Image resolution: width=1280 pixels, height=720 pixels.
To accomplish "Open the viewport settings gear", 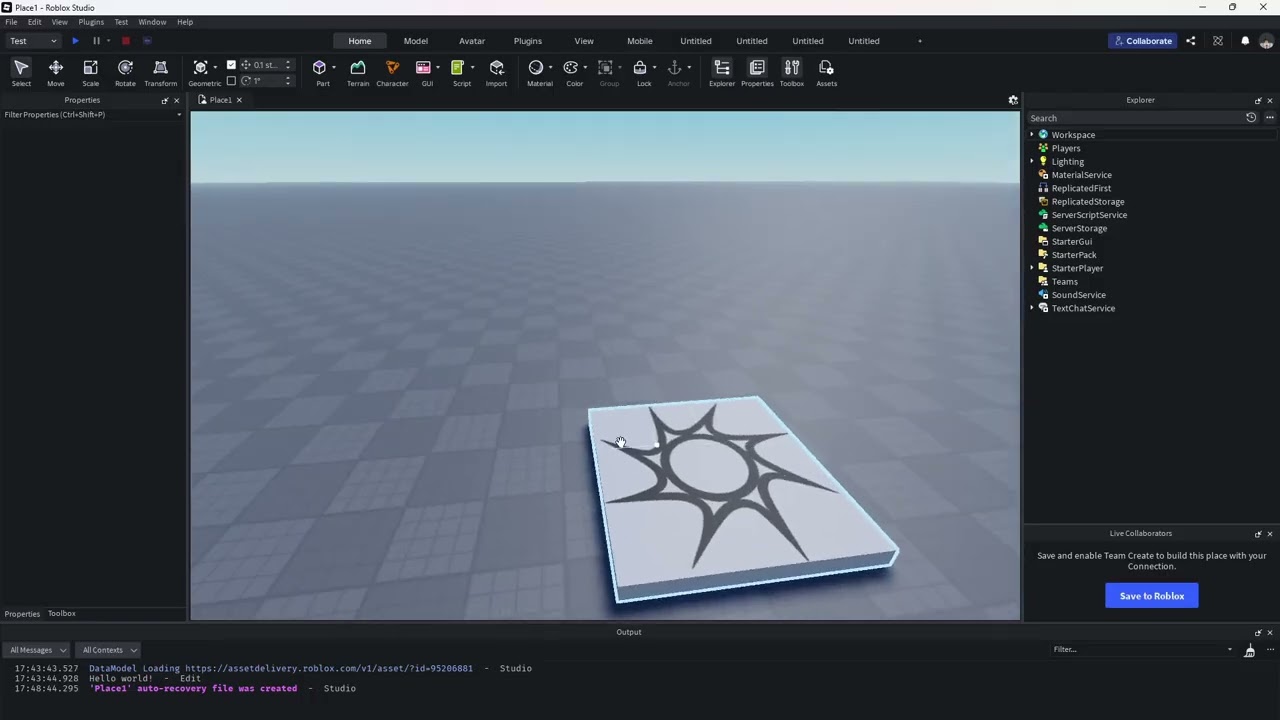I will 1013,100.
